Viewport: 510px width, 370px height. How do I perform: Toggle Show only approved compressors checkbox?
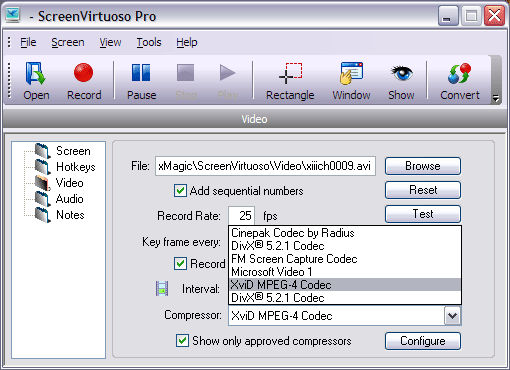182,341
